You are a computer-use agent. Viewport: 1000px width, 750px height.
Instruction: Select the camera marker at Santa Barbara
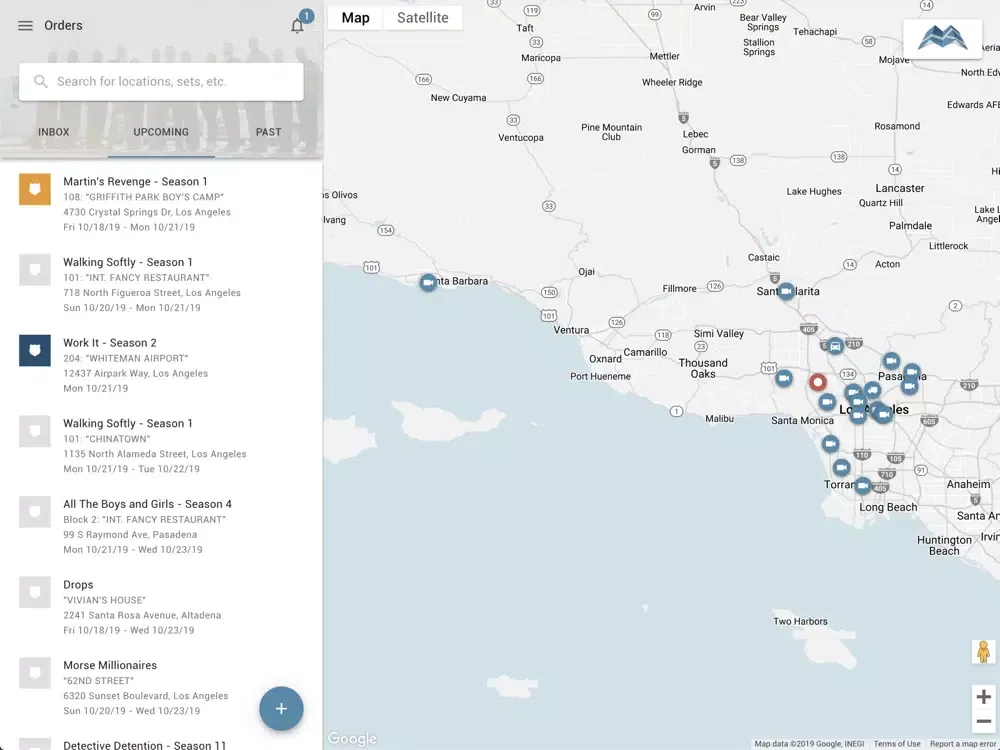click(x=428, y=283)
